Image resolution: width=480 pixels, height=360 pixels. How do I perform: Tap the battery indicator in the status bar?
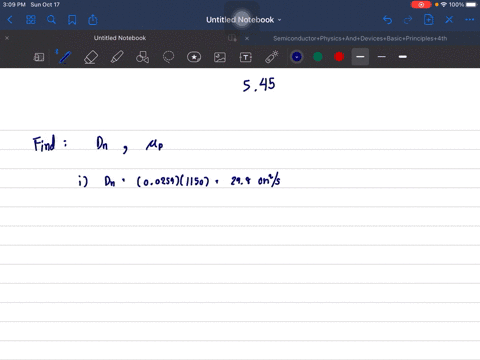[471, 5]
